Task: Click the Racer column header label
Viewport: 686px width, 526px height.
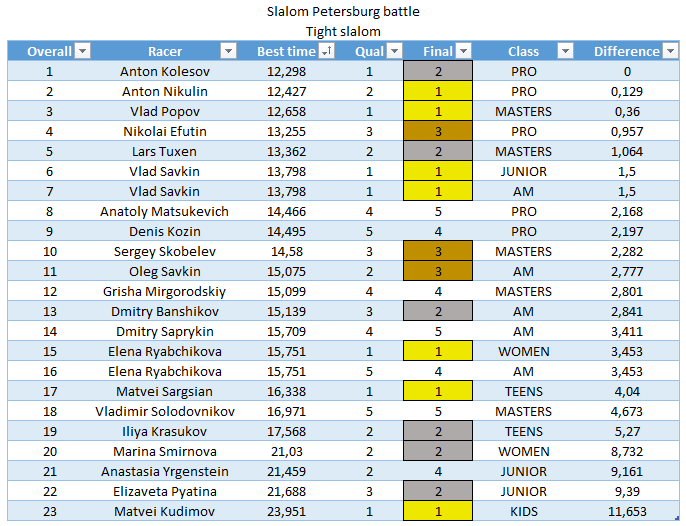Action: (x=164, y=52)
